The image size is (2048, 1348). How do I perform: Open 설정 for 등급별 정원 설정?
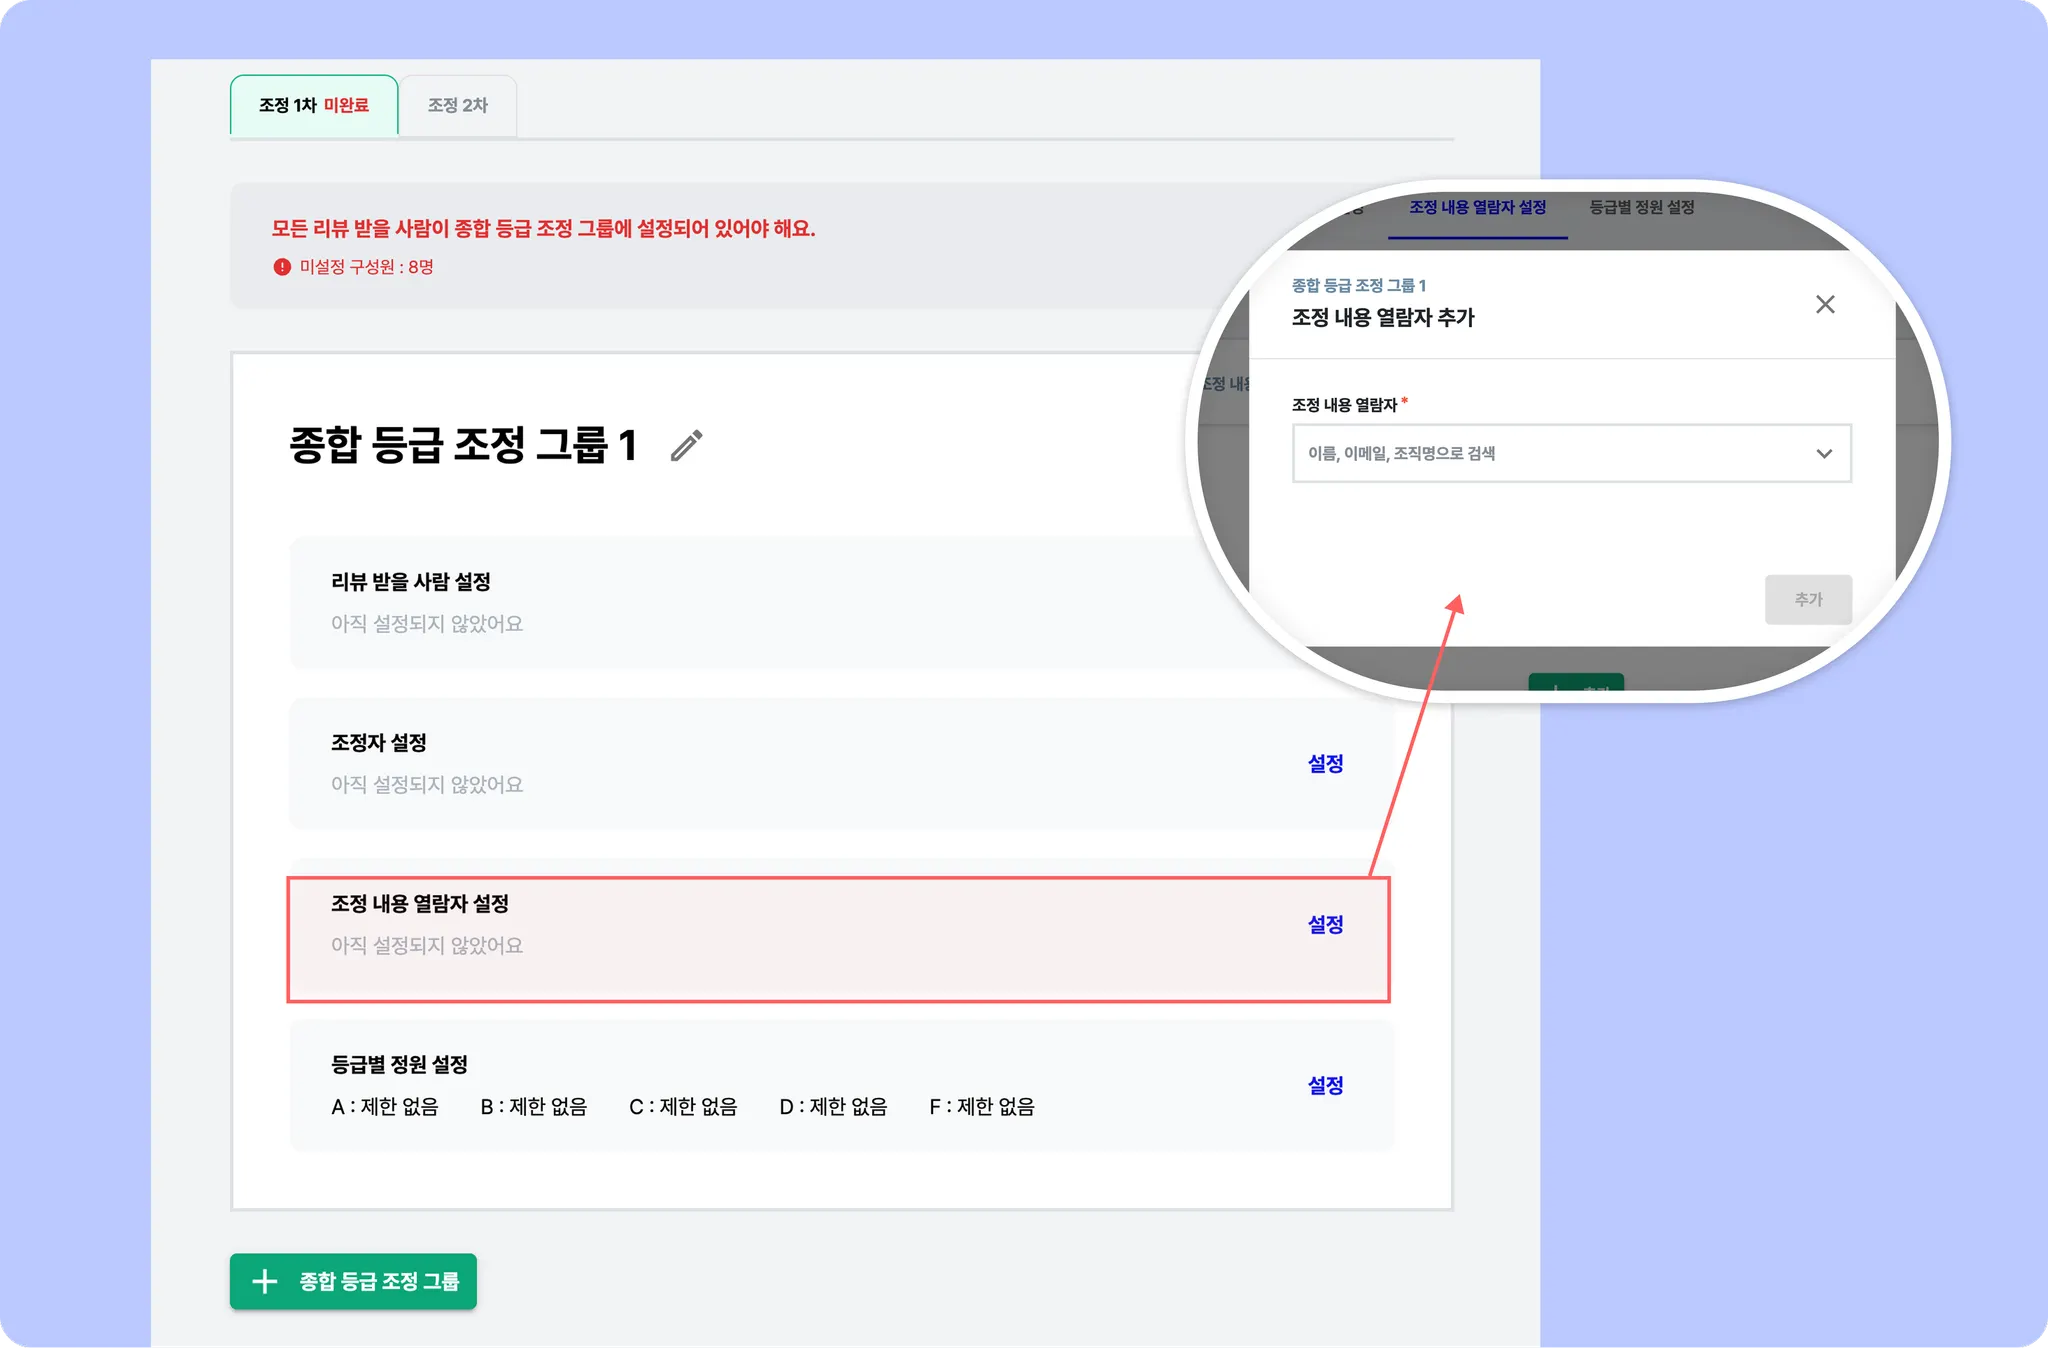(1325, 1086)
